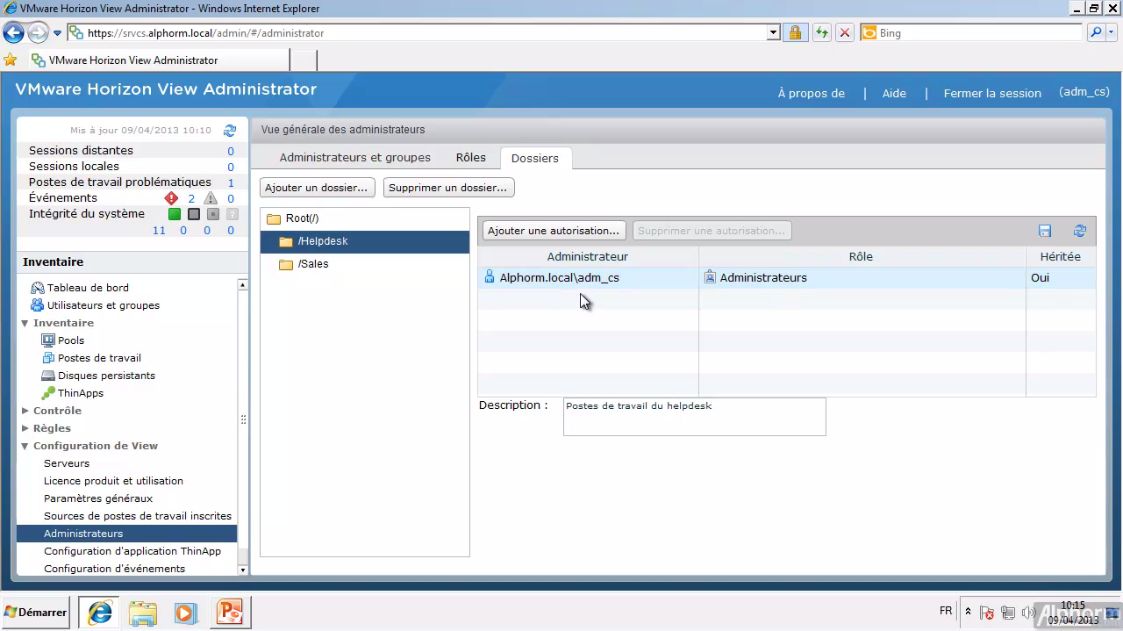Viewport: 1123px width, 631px height.
Task: Expand the Règles tree section
Action: 25,428
